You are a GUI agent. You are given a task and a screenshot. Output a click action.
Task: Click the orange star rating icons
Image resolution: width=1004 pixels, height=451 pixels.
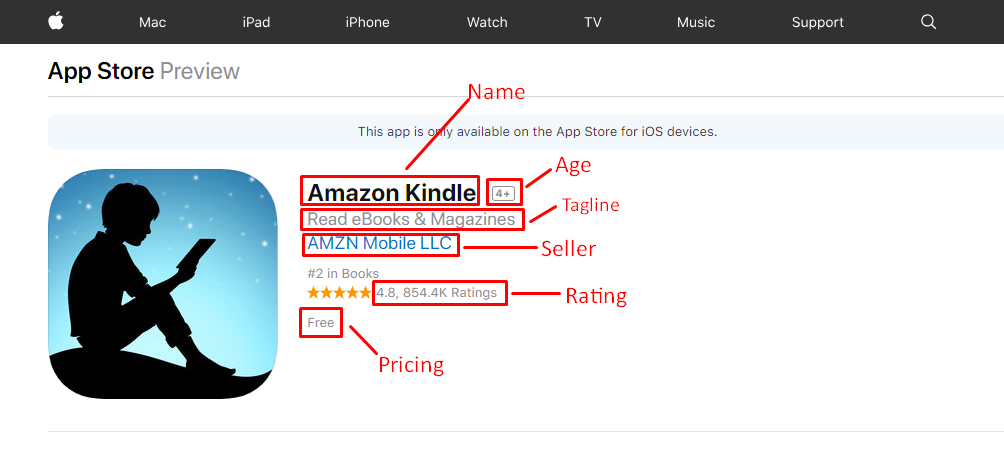tap(339, 293)
